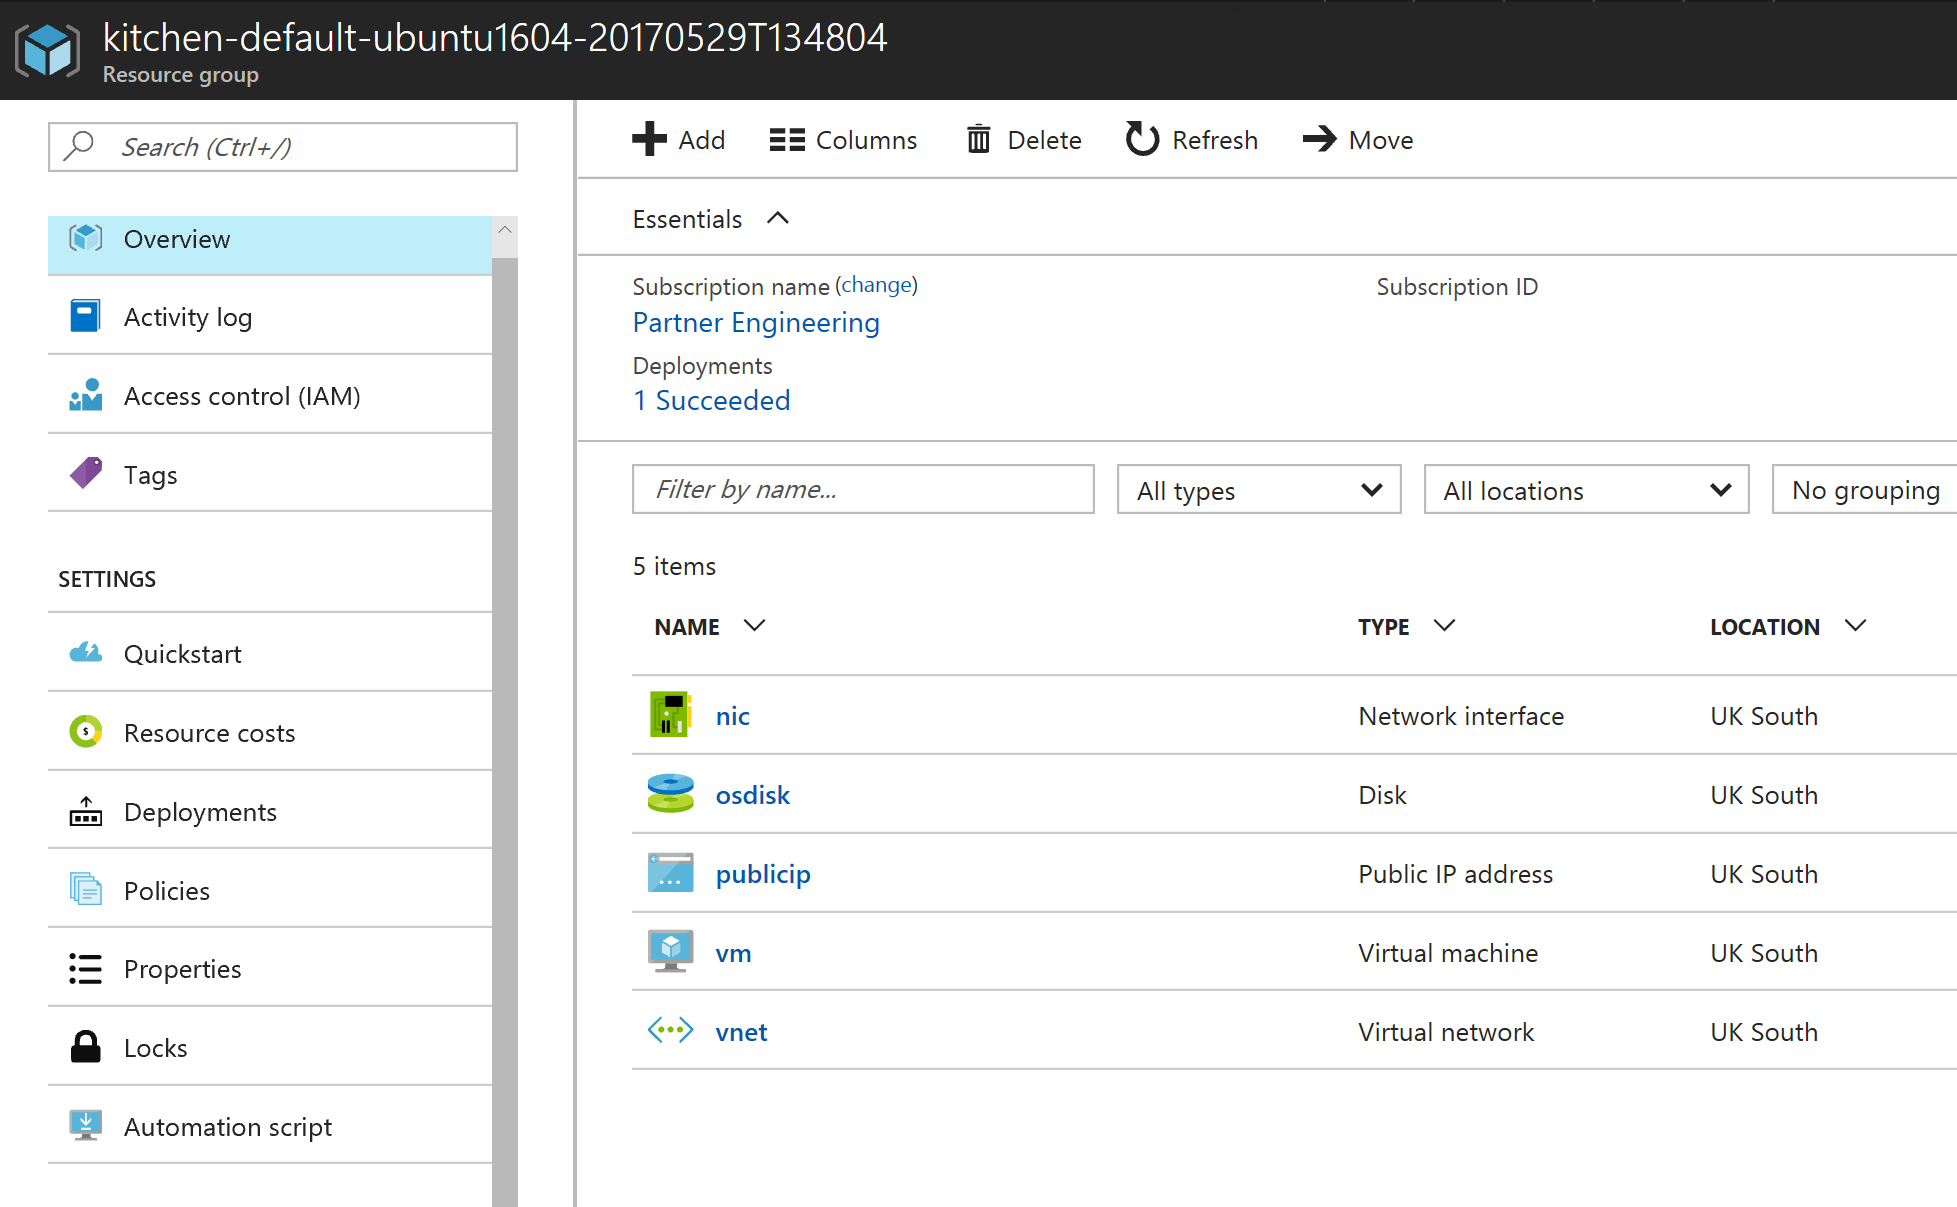Click the vnet virtual network icon

point(670,1030)
